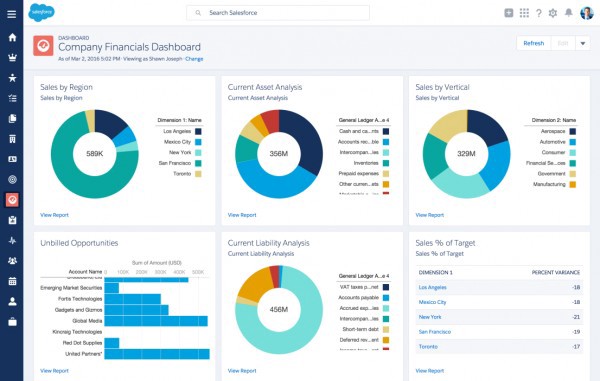This screenshot has width=600, height=381.
Task: Open the single person icon in sidebar
Action: click(x=12, y=301)
